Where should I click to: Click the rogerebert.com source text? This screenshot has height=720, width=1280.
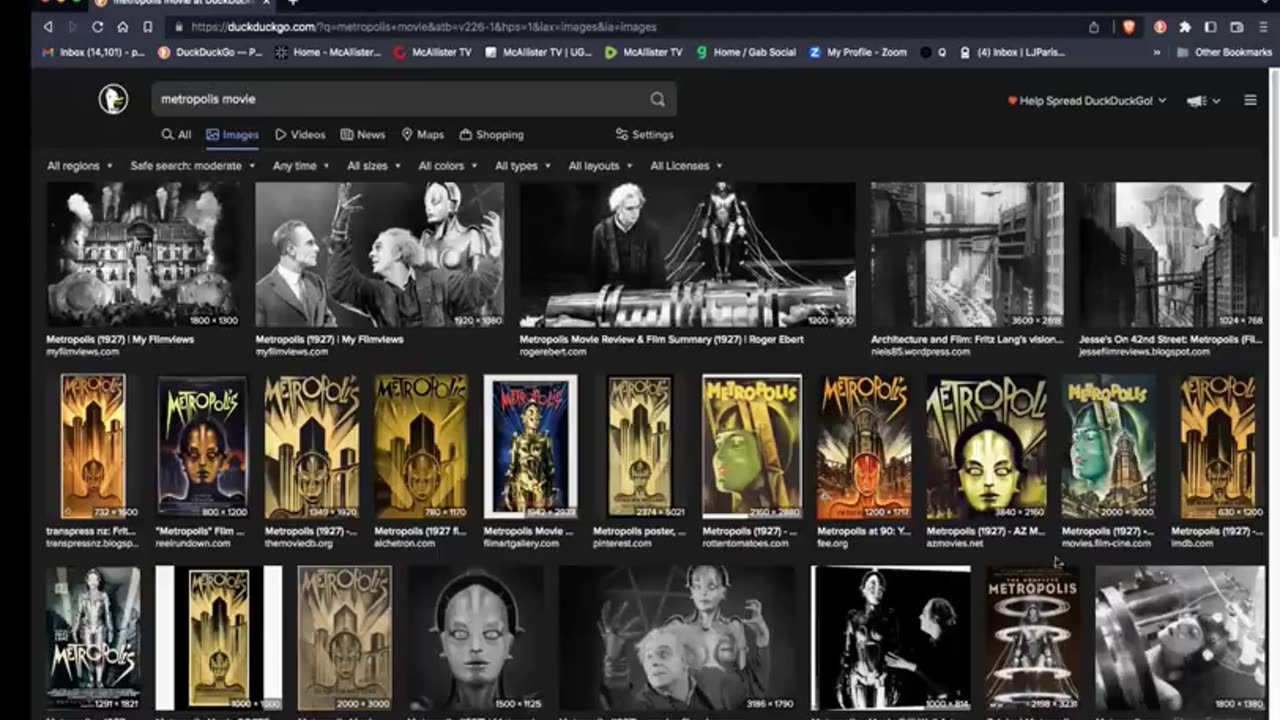[x=552, y=352]
